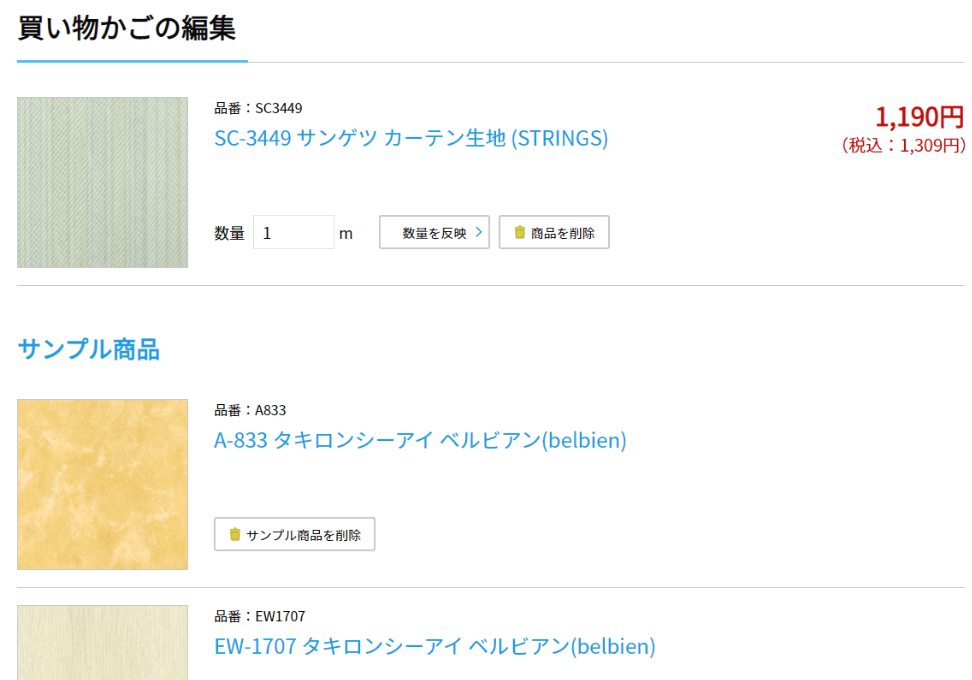Click the chevron arrow on 数量を反映
This screenshot has height=680, width=972.
(479, 233)
